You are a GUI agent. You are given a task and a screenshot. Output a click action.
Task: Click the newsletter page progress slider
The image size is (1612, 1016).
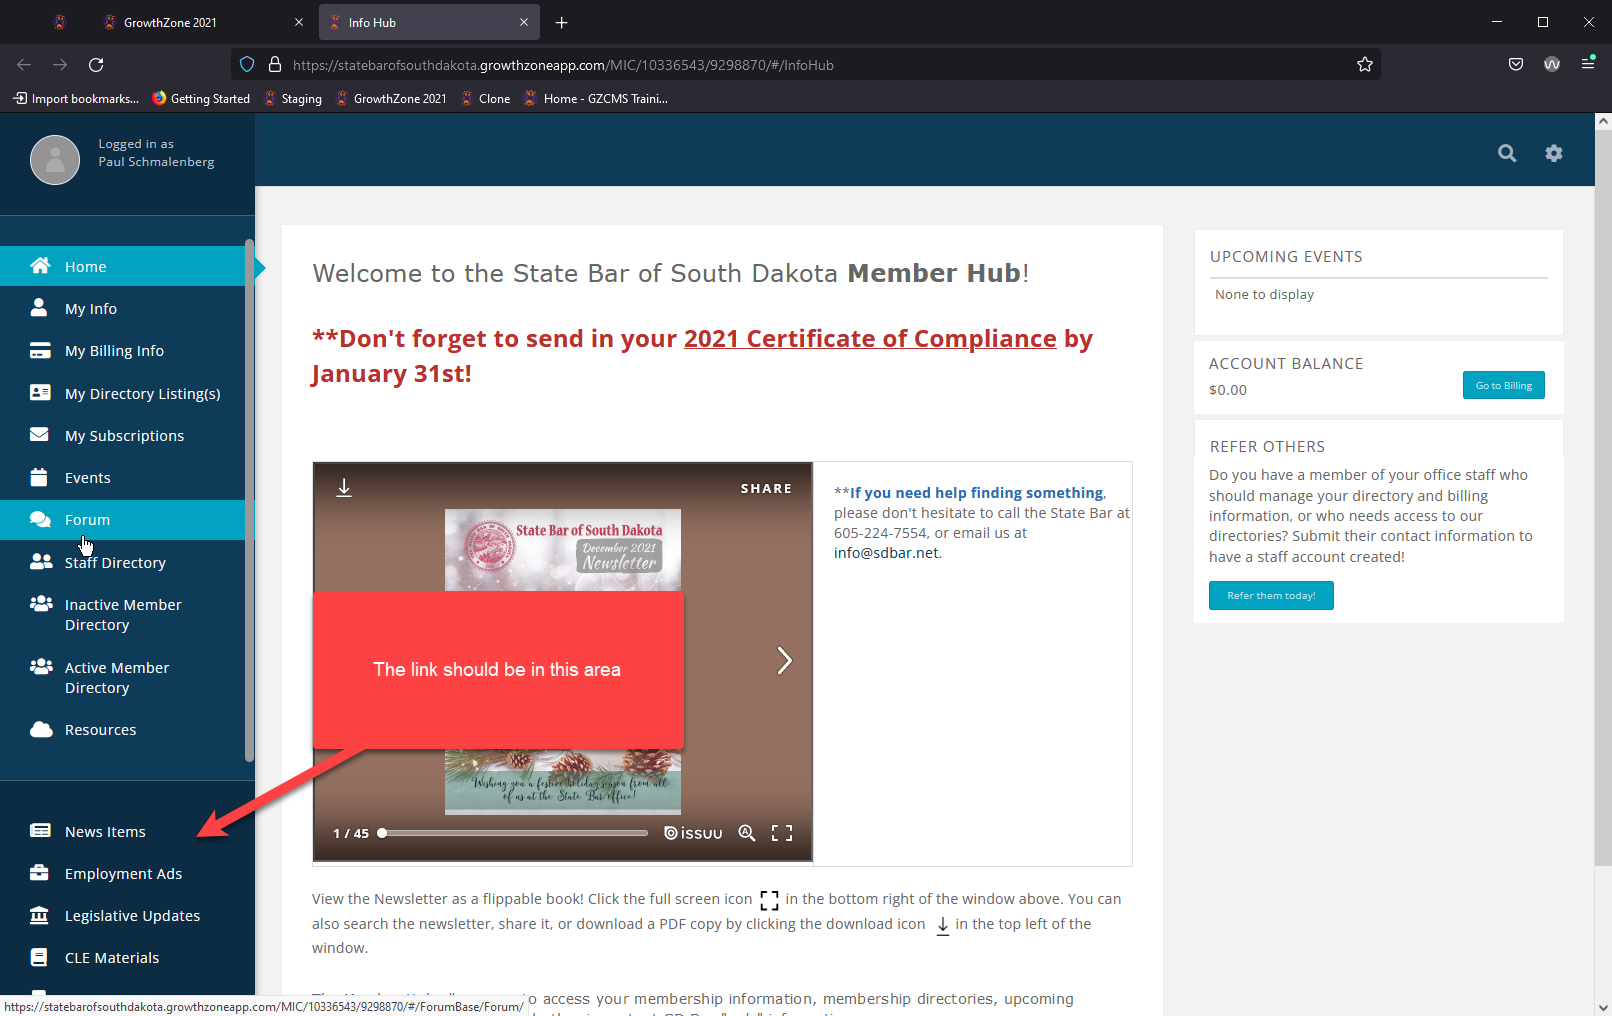(514, 833)
